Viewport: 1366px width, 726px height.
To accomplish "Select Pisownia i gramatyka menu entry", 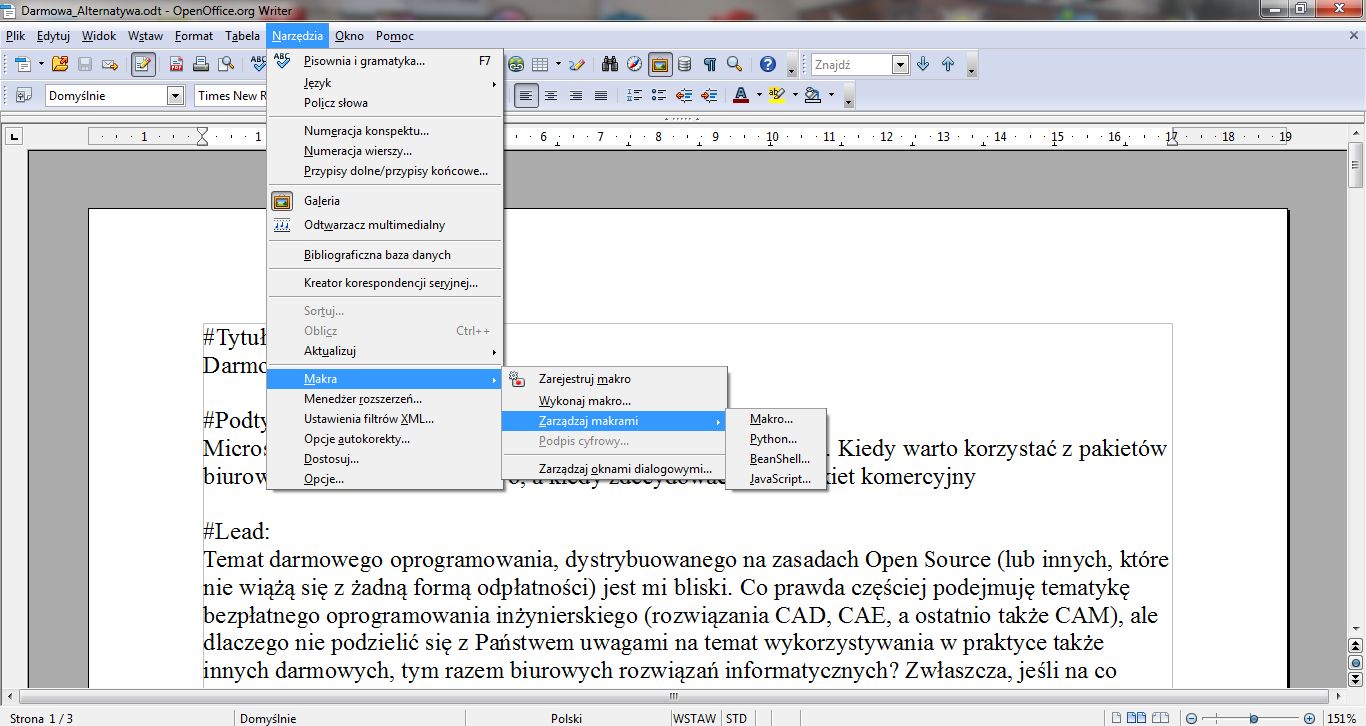I will click(x=384, y=61).
